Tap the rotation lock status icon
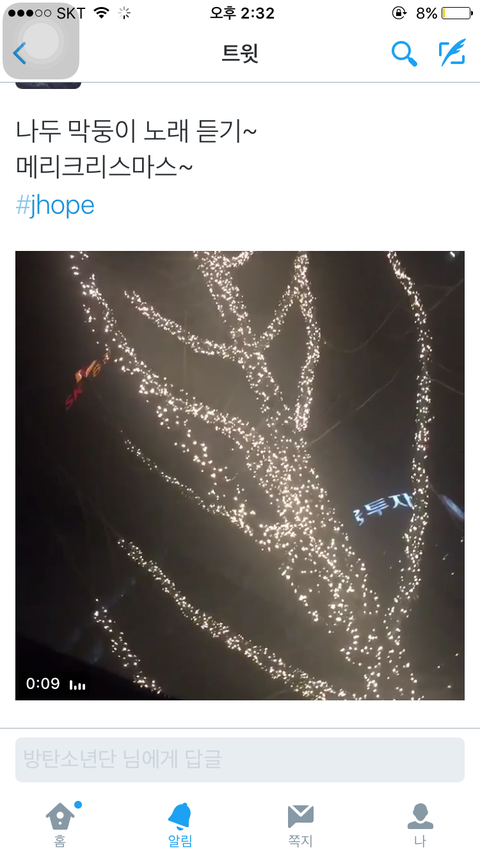The height and width of the screenshot is (854, 480). coord(399,13)
